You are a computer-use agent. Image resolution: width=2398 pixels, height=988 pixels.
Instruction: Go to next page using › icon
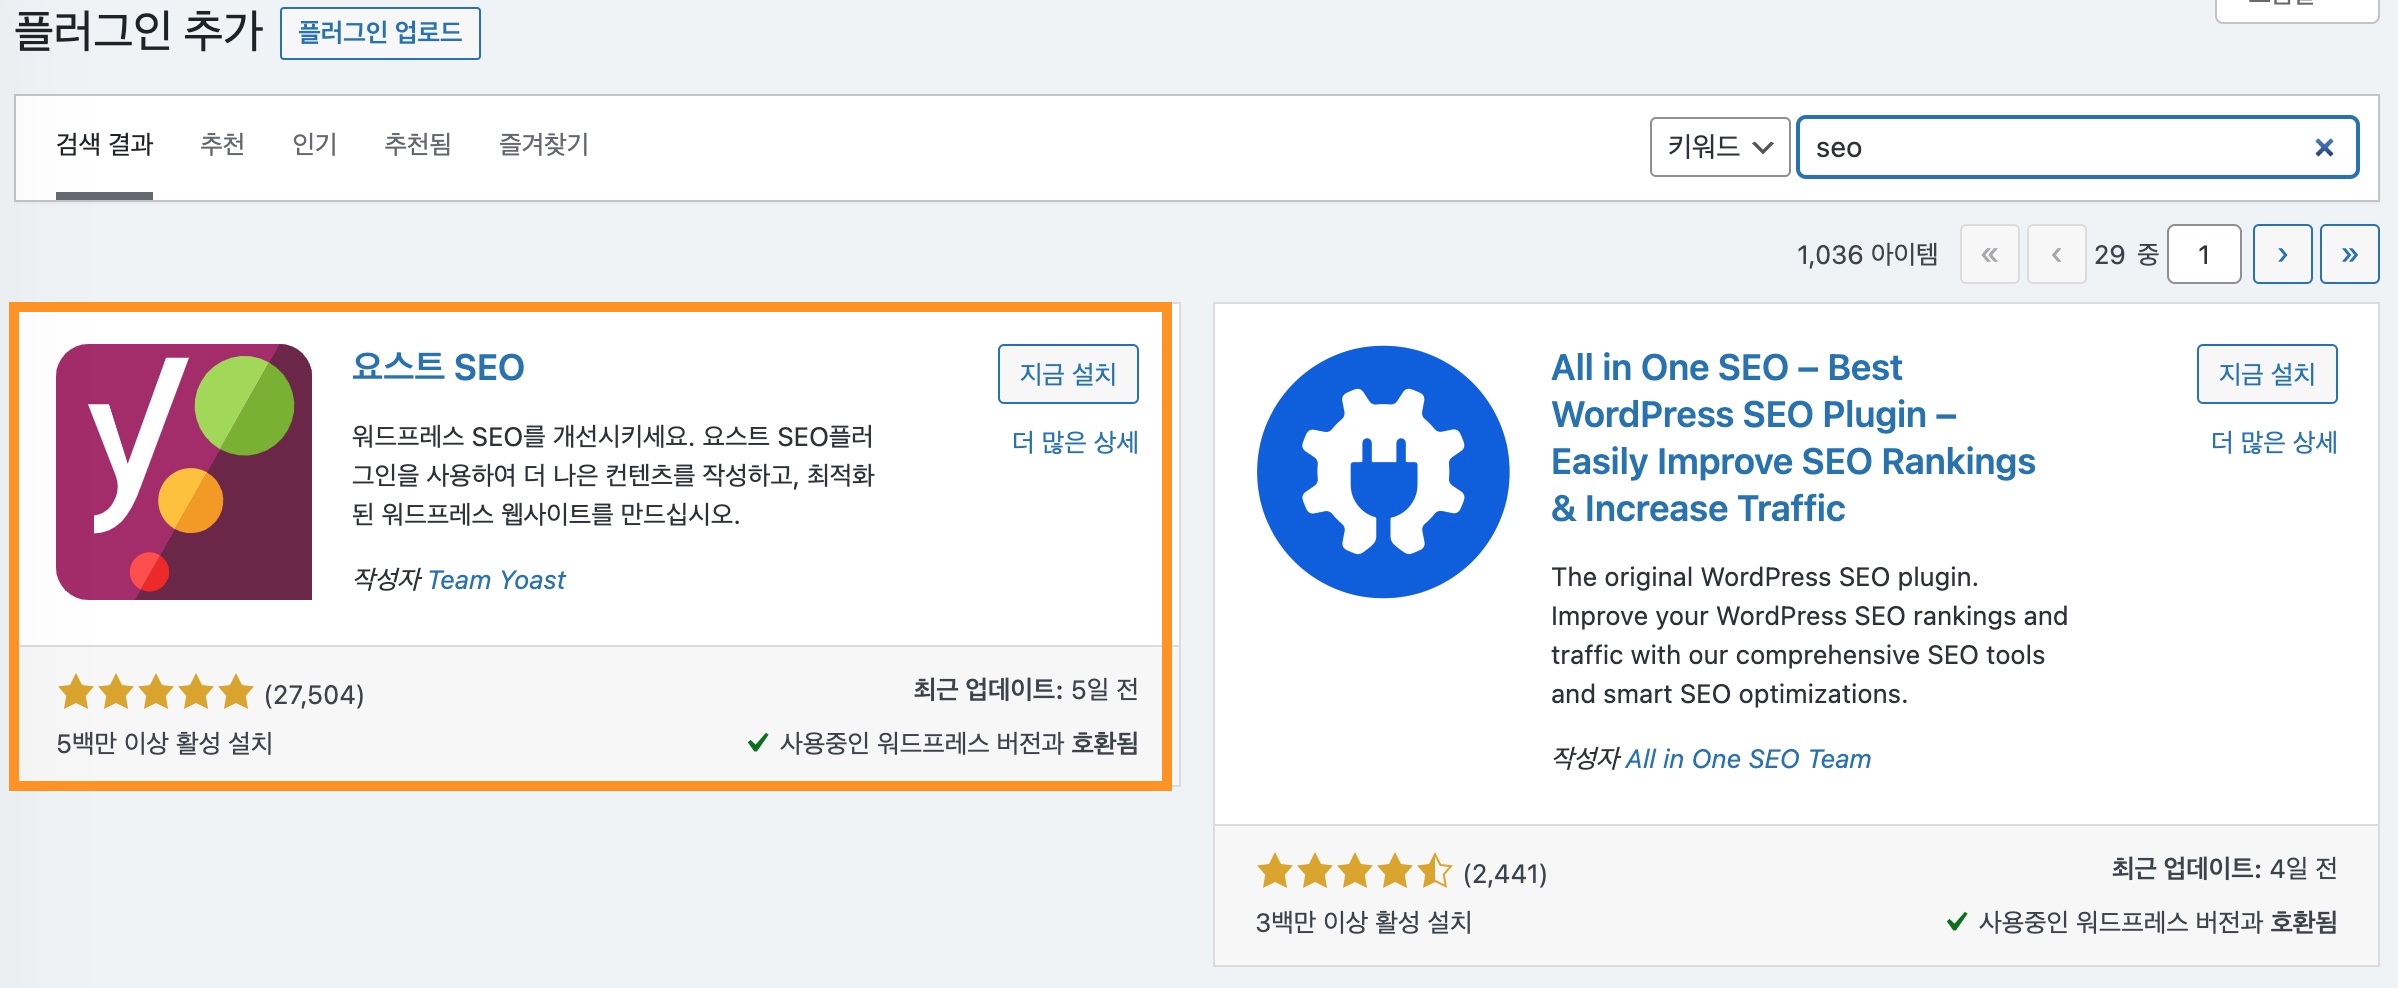pos(2283,254)
